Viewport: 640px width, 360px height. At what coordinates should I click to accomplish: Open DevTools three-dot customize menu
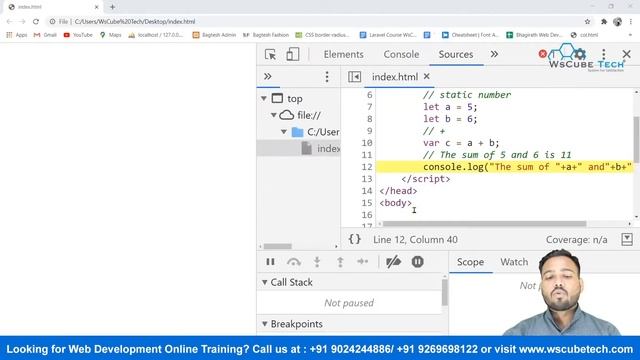[x=604, y=54]
